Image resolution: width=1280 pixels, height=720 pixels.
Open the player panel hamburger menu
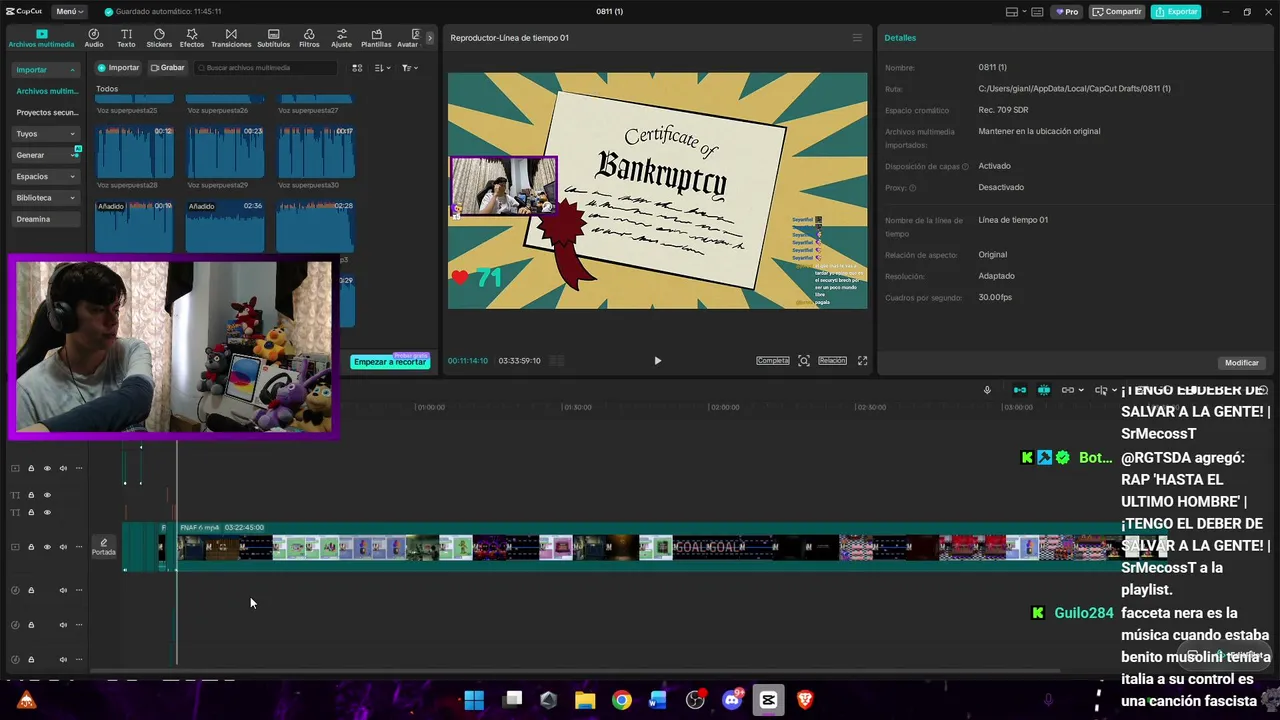coord(857,38)
